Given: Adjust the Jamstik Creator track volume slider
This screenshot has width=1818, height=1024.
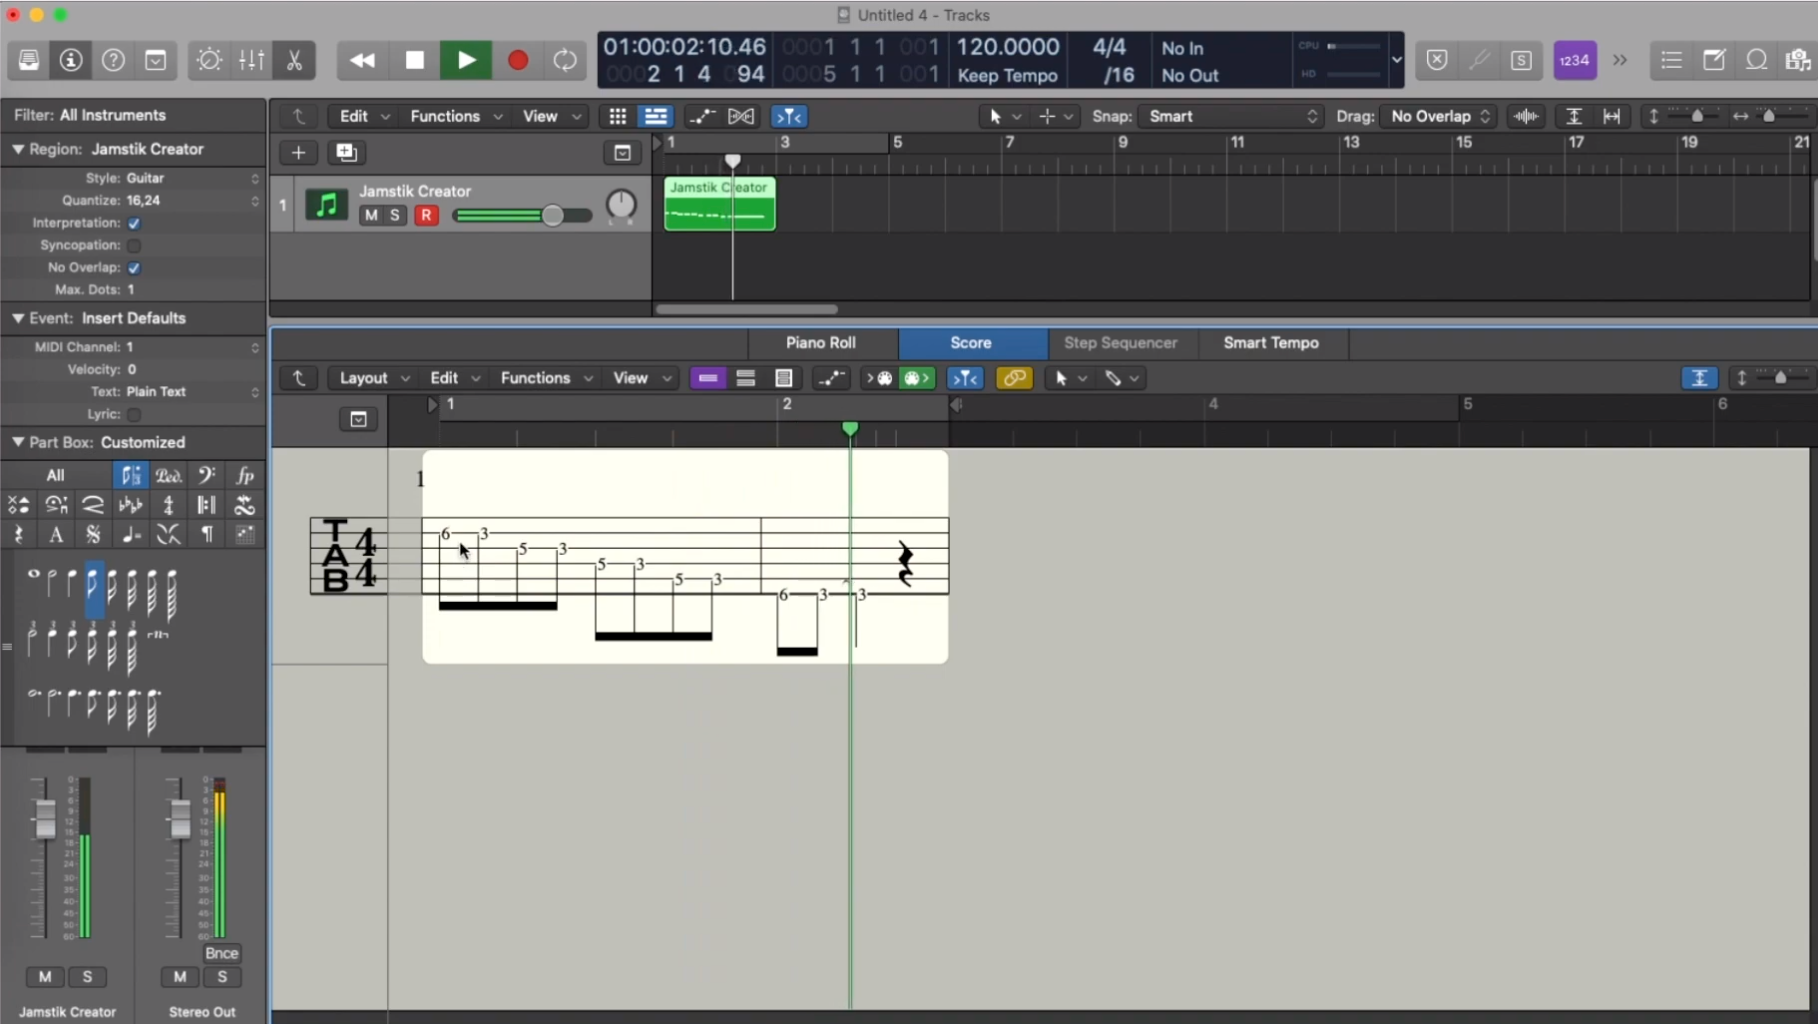Looking at the screenshot, I should coord(551,215).
